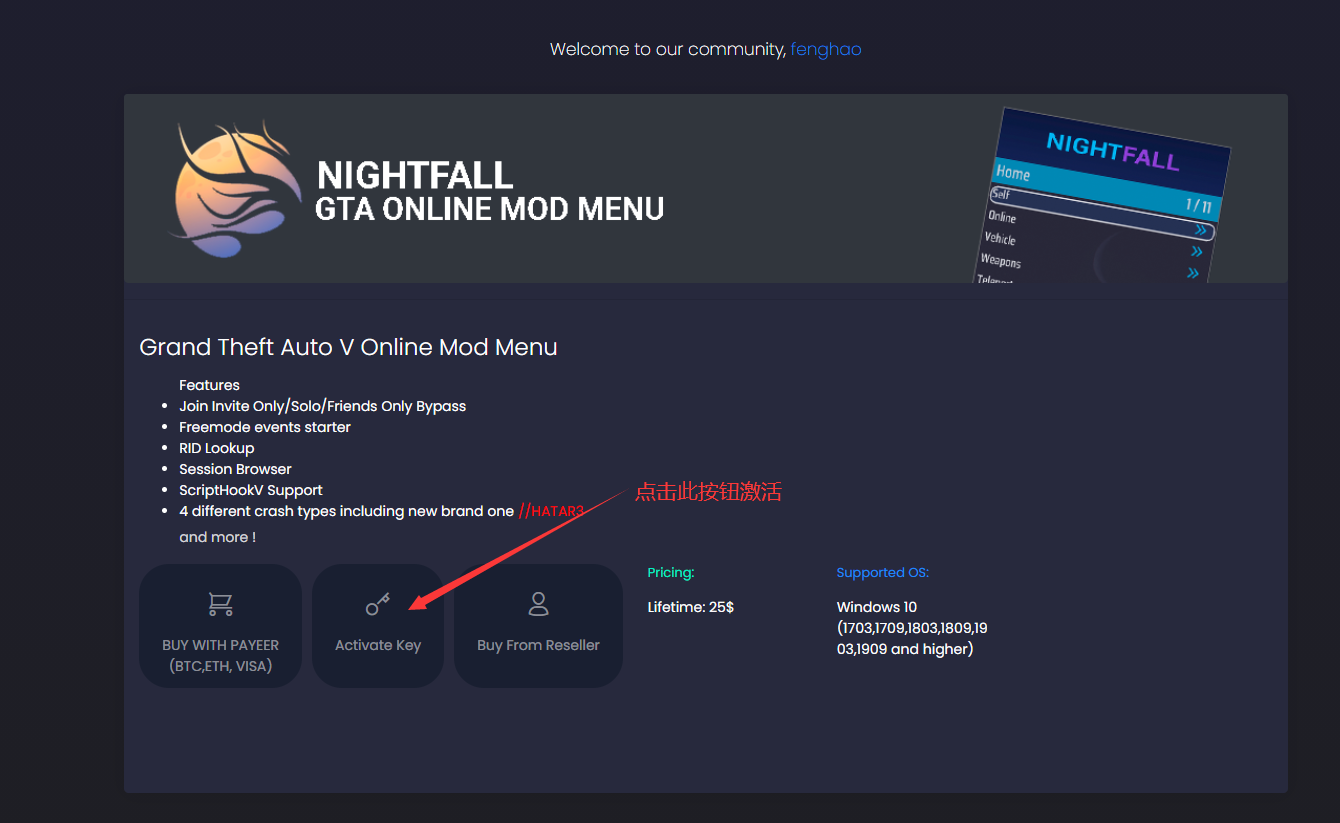Click the red //HATAR3 text
The height and width of the screenshot is (823, 1340).
[551, 511]
